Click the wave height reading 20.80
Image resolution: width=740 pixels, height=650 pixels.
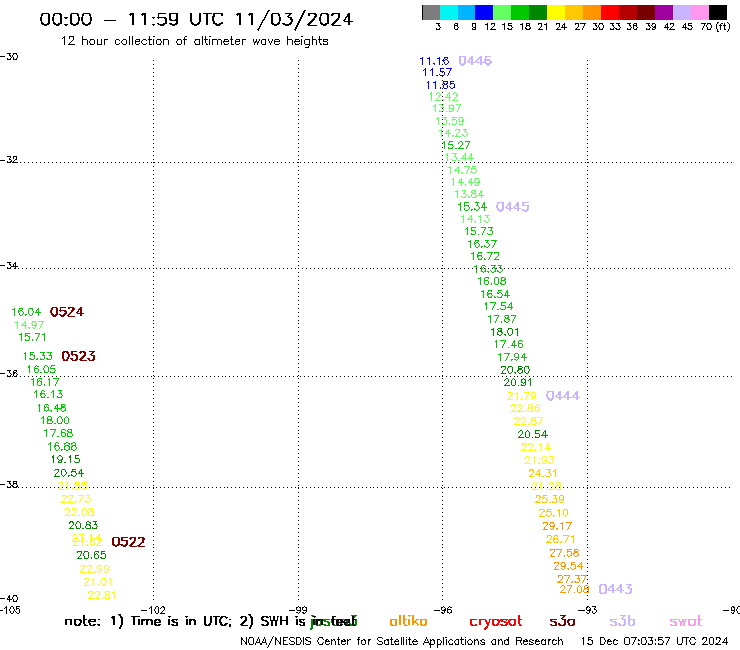coord(515,370)
